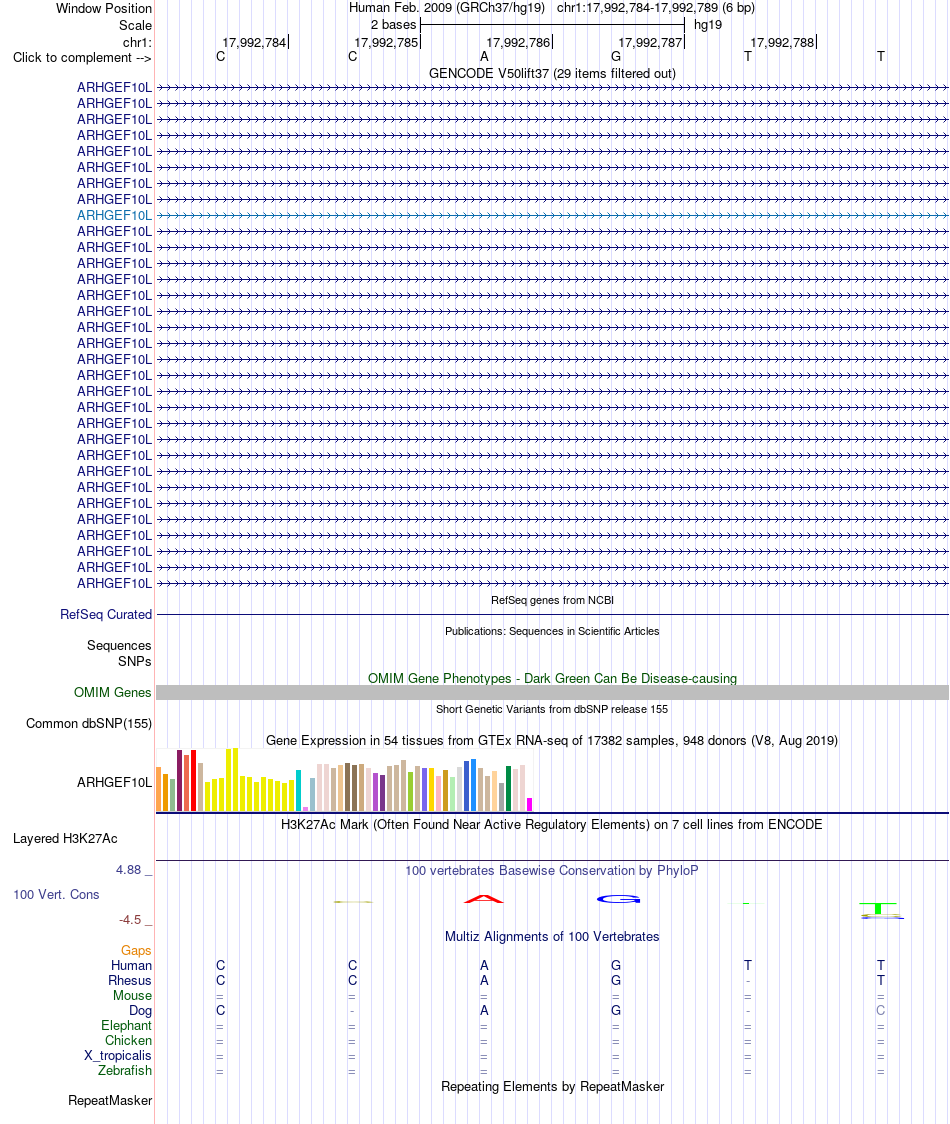Open '100 vertebrates Basewise Conservation by PhyloP' title
Image resolution: width=950 pixels, height=1124 pixels.
coord(552,870)
